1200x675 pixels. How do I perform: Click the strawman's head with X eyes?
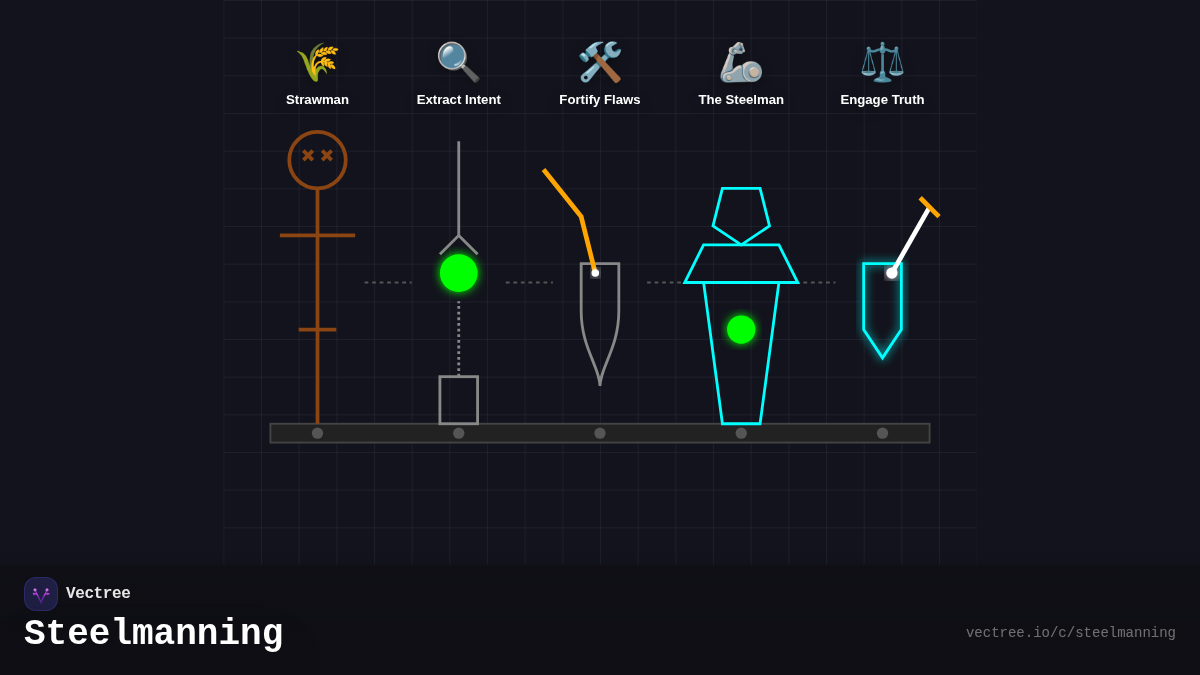tap(317, 160)
